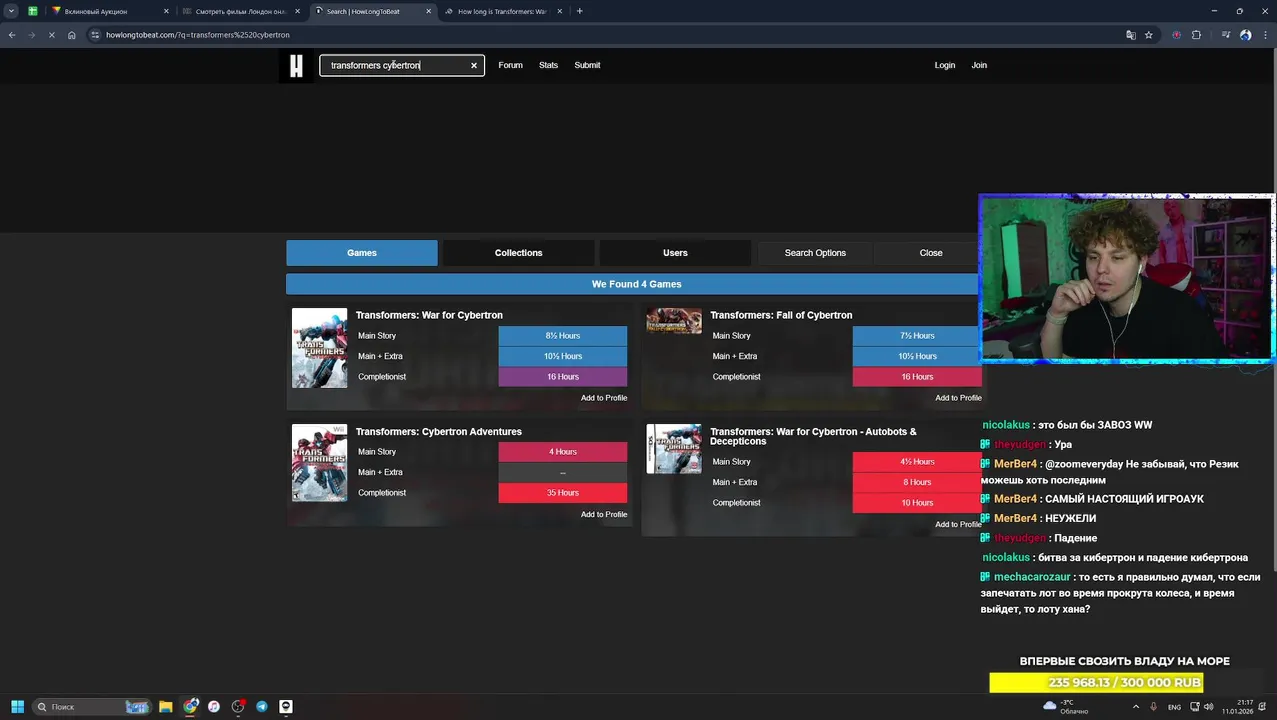Open Chrome from the taskbar
Screen dimensions: 1277x720
(190, 707)
